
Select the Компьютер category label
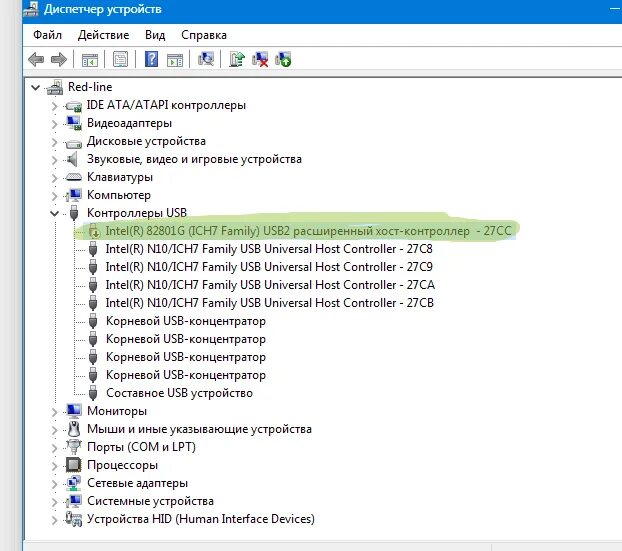click(x=119, y=195)
